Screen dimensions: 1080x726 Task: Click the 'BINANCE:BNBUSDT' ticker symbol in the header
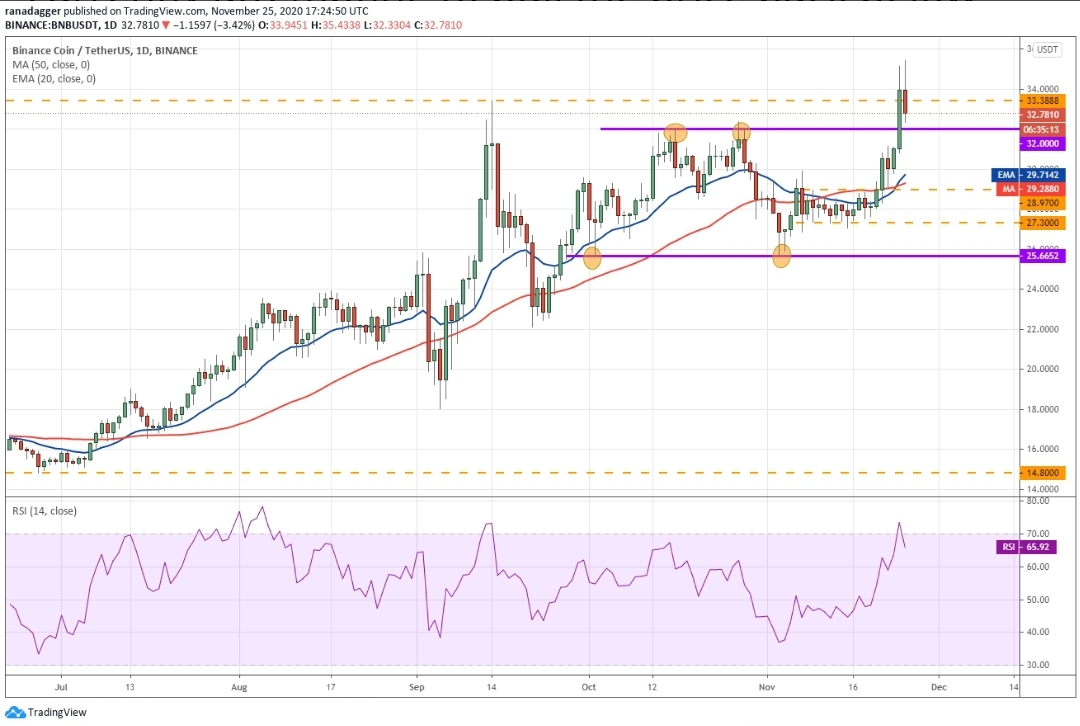pyautogui.click(x=52, y=25)
